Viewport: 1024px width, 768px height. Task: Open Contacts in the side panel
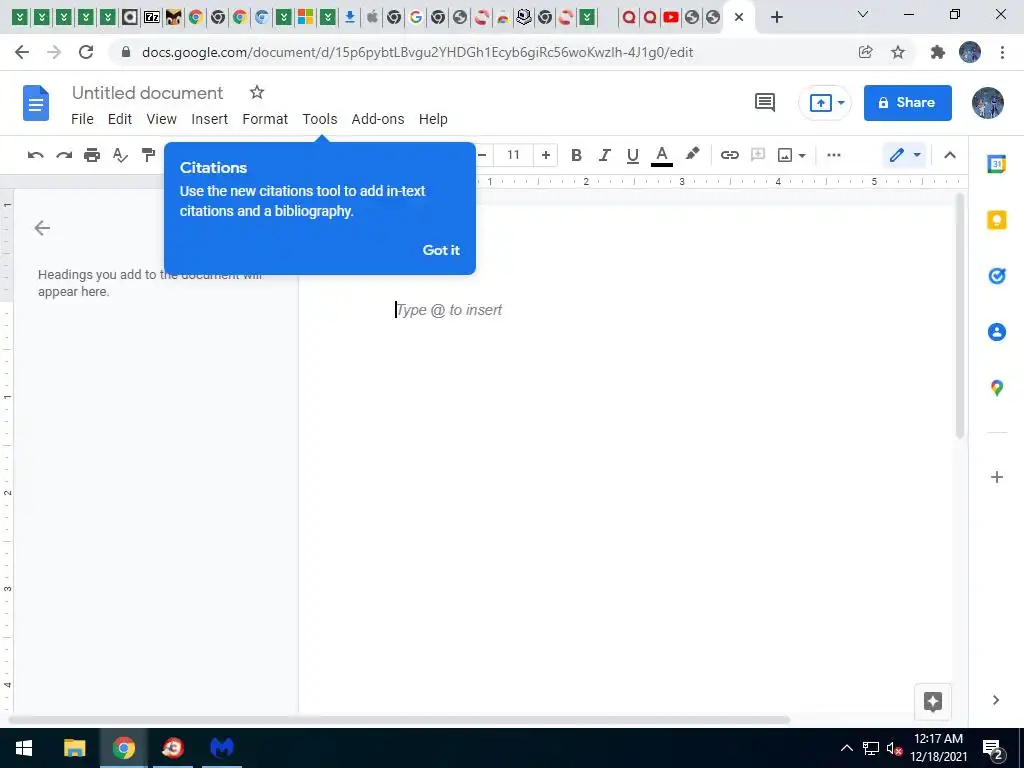[x=997, y=332]
